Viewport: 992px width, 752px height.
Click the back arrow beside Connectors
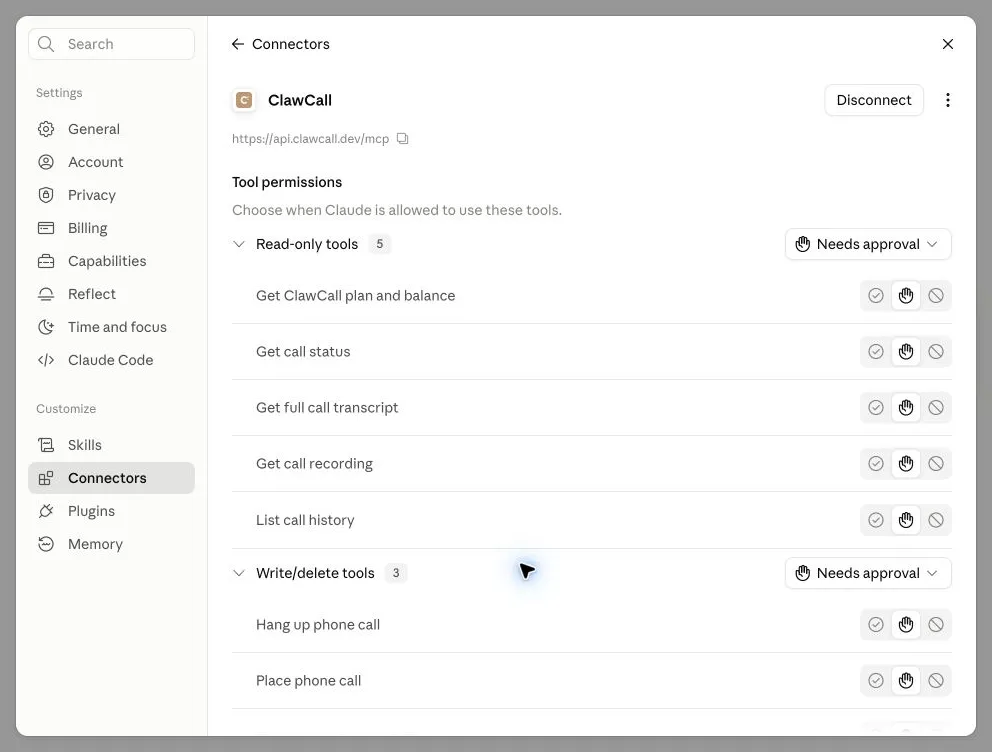(x=238, y=44)
